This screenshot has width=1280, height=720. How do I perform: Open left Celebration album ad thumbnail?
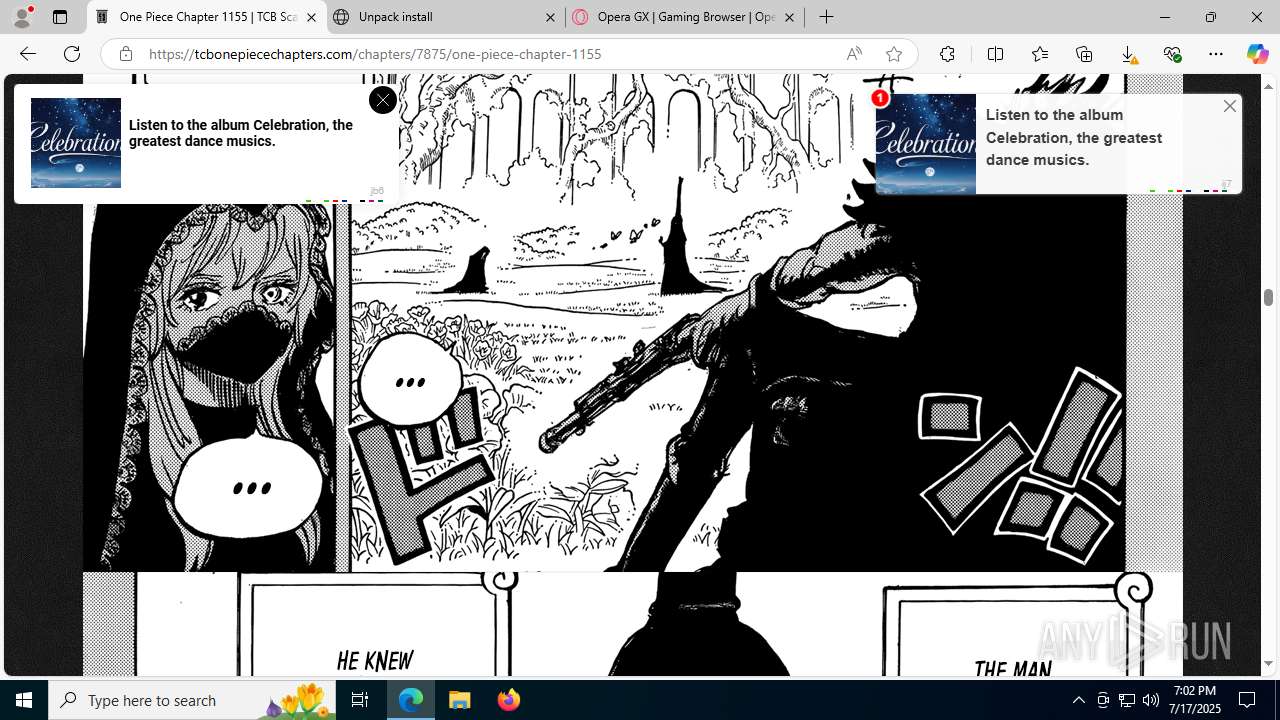coord(76,143)
